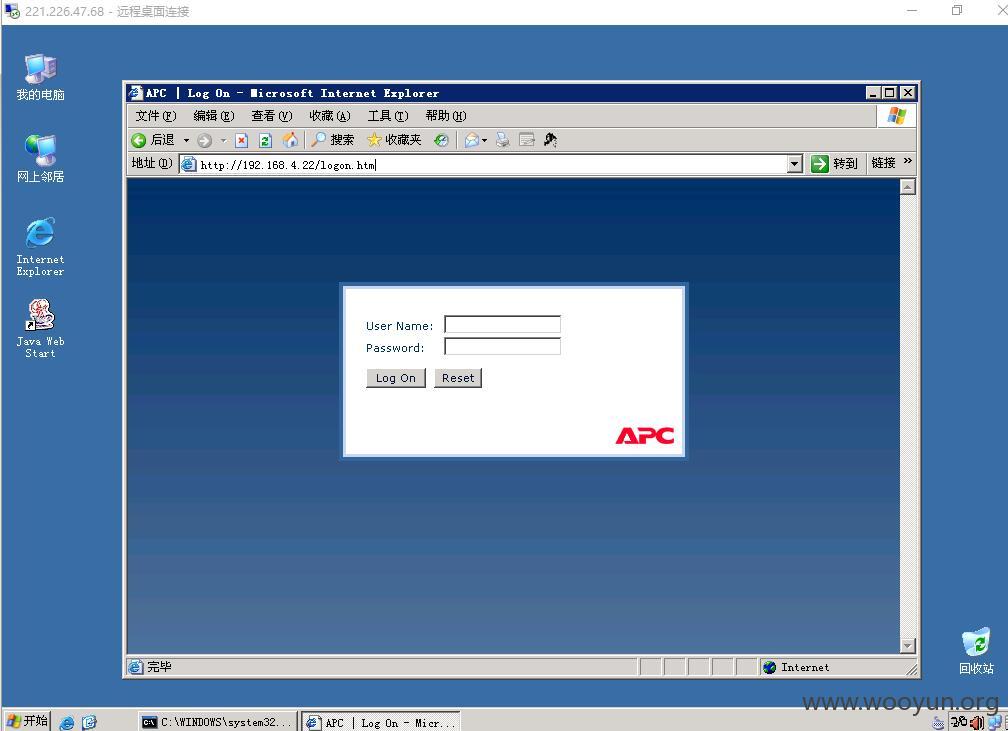Click the IE quick launch taskbar icon
The image size is (1008, 731).
[x=67, y=723]
